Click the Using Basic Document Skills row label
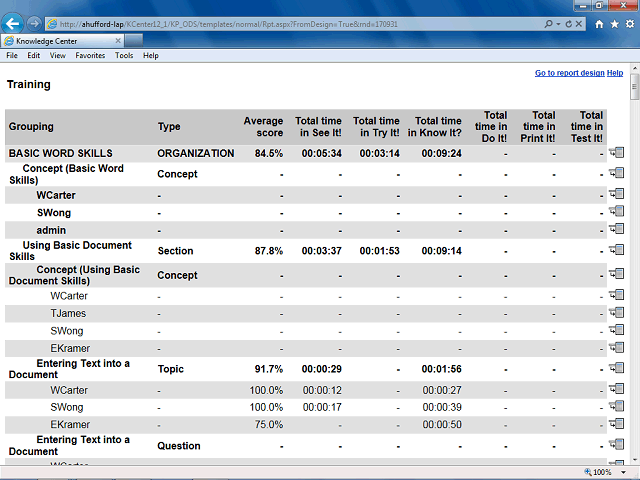 click(x=70, y=251)
